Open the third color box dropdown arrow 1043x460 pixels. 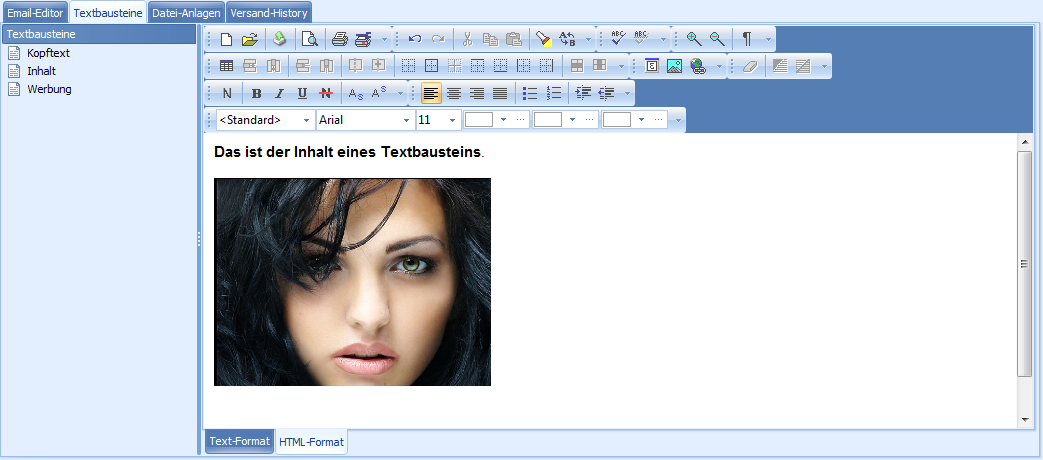point(641,120)
